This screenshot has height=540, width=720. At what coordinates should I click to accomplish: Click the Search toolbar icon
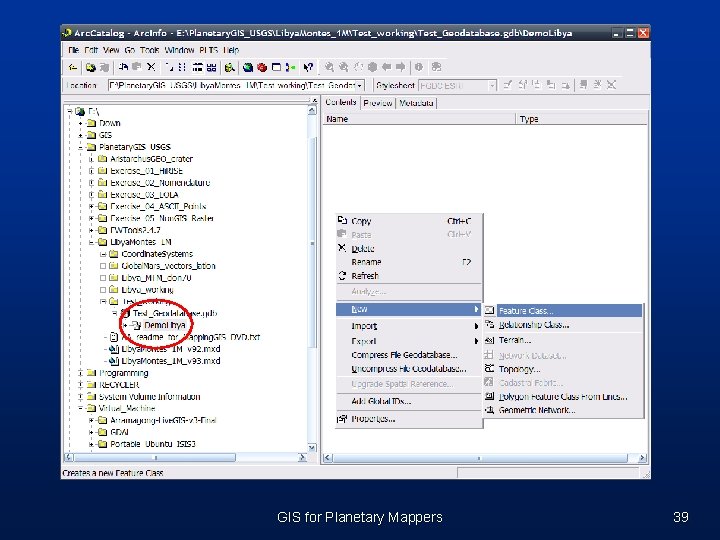coord(230,68)
